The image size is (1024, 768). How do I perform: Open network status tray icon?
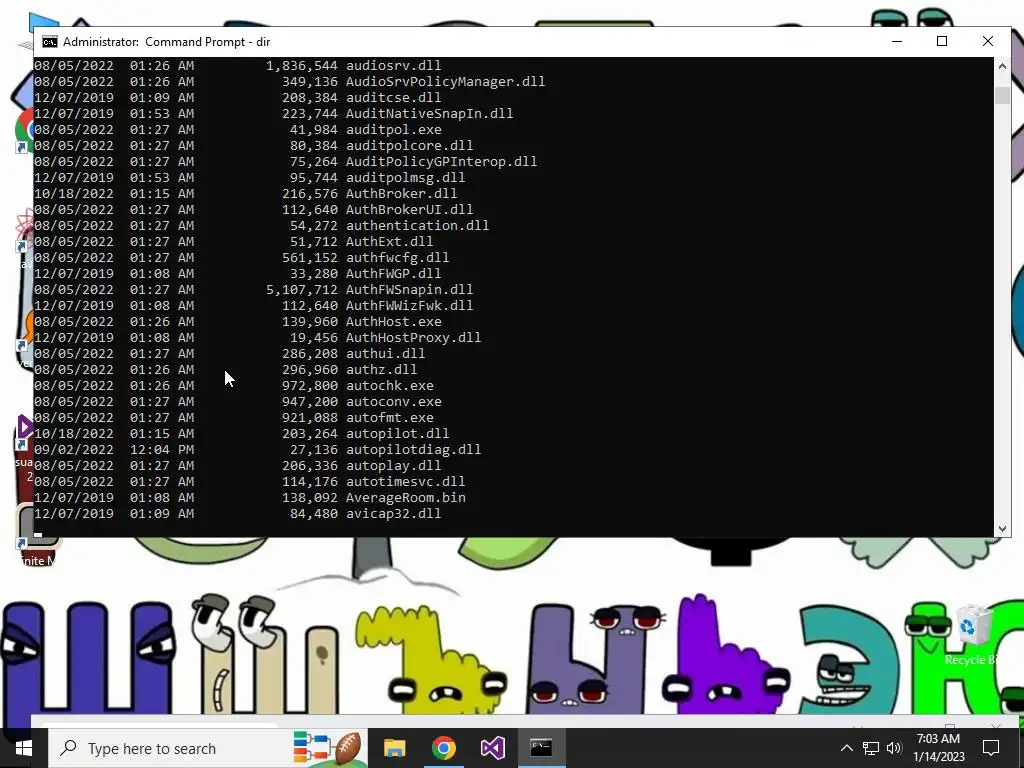pos(871,748)
